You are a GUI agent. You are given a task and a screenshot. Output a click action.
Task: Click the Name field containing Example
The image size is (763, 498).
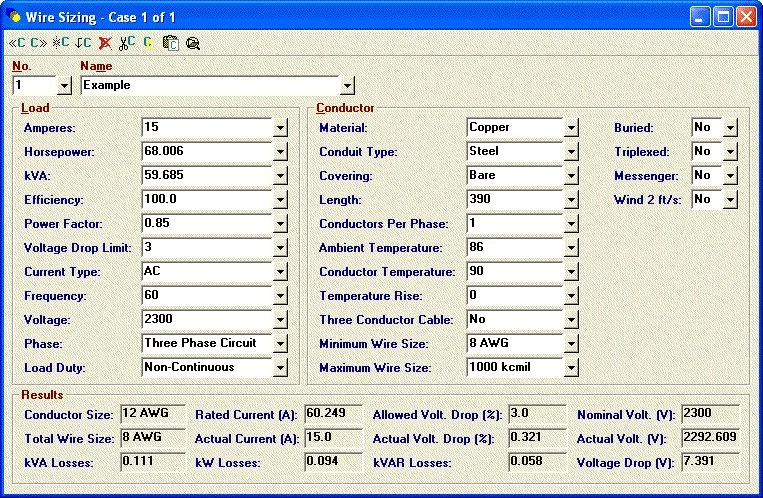[211, 85]
